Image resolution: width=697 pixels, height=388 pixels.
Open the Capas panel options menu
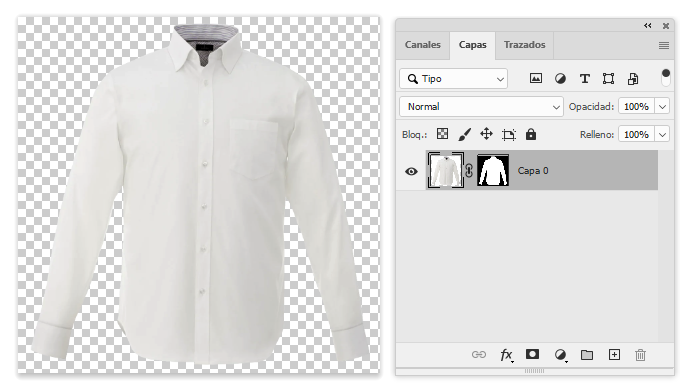click(664, 45)
